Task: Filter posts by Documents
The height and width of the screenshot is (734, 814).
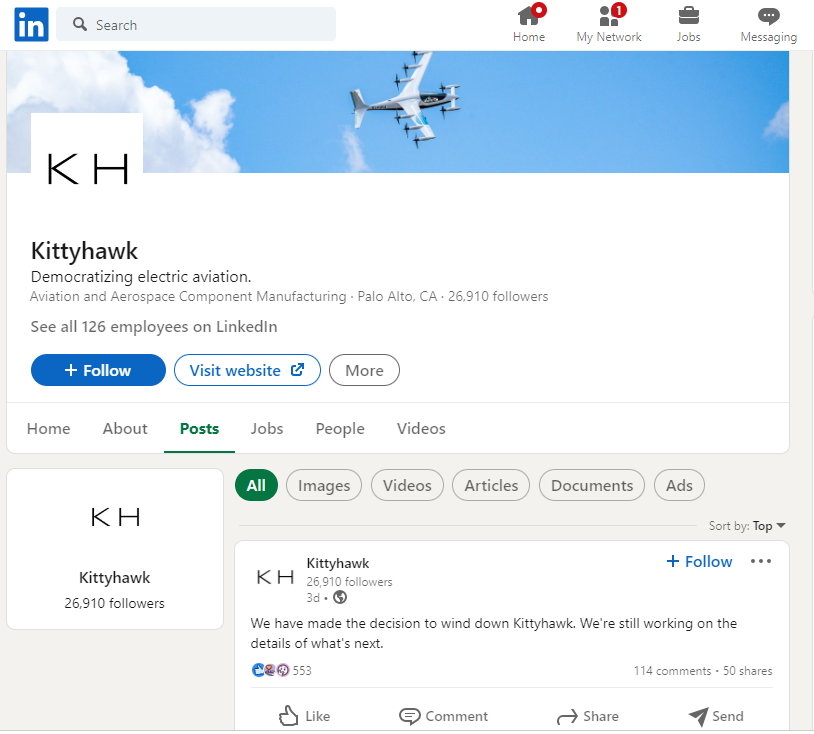Action: pos(592,485)
